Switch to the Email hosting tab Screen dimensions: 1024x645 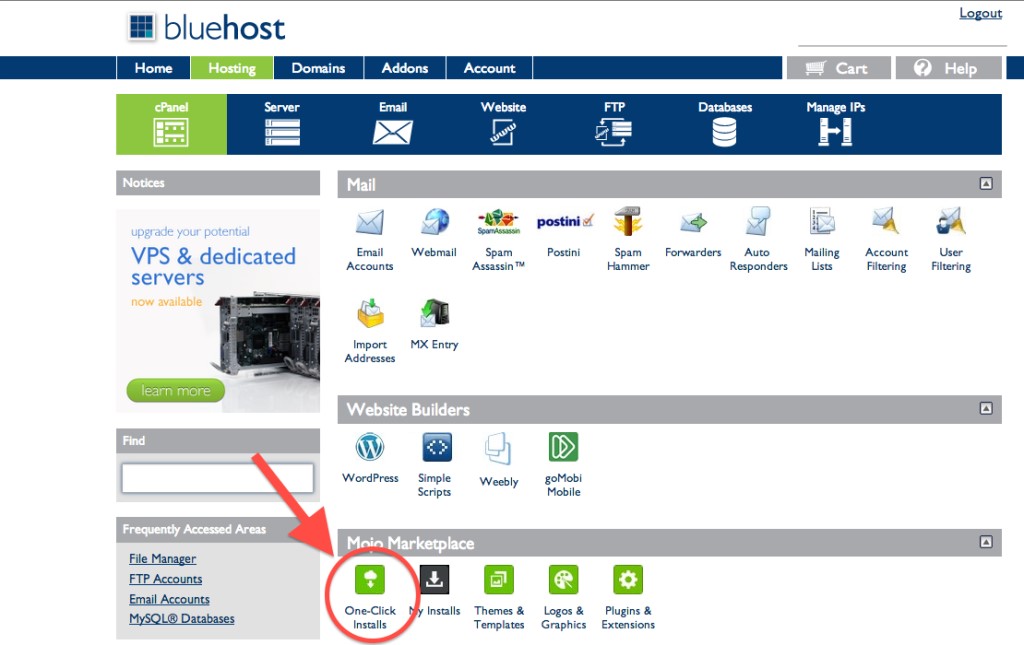(x=392, y=124)
